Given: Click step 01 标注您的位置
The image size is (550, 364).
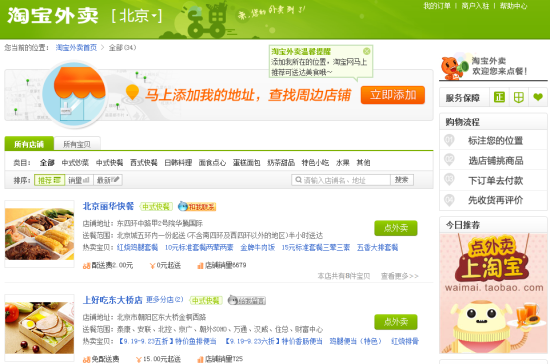Looking at the screenshot, I should (x=493, y=141).
